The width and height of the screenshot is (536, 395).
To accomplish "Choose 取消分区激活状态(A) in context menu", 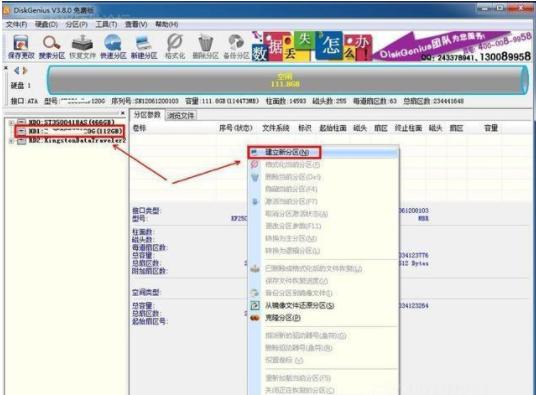I will coord(323,214).
